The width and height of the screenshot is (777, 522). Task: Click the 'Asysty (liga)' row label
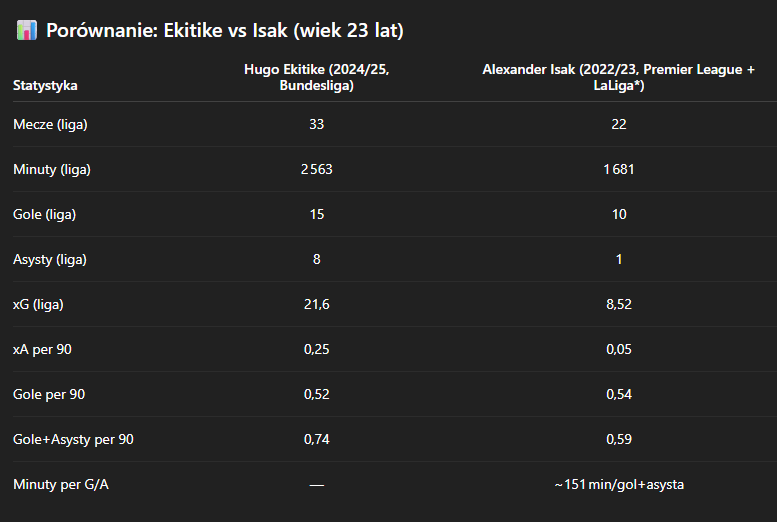50,259
